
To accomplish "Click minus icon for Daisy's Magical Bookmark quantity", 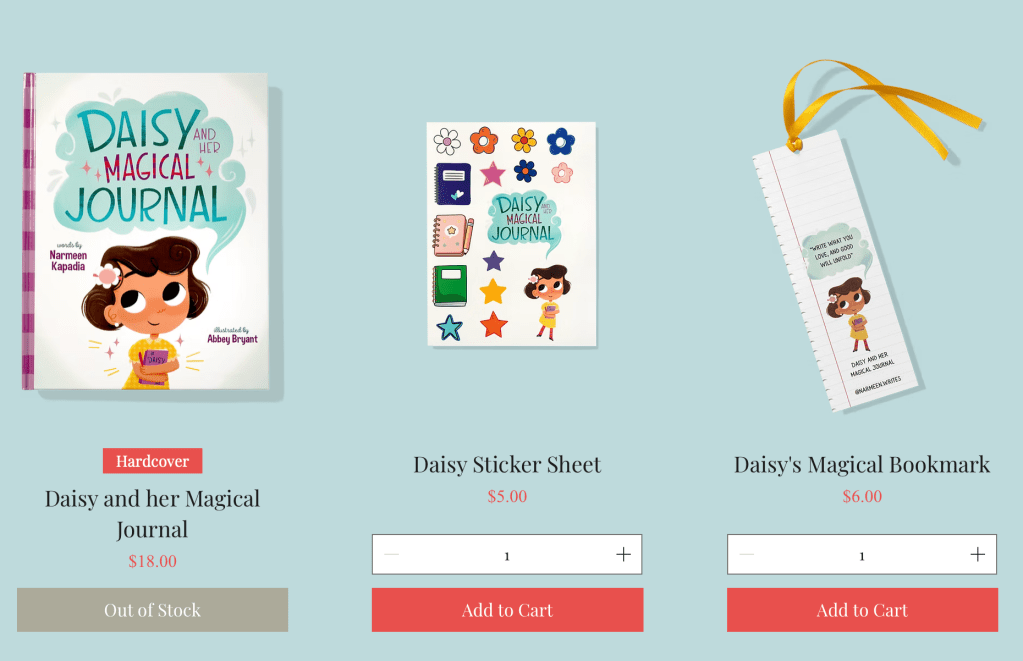I will click(x=746, y=555).
